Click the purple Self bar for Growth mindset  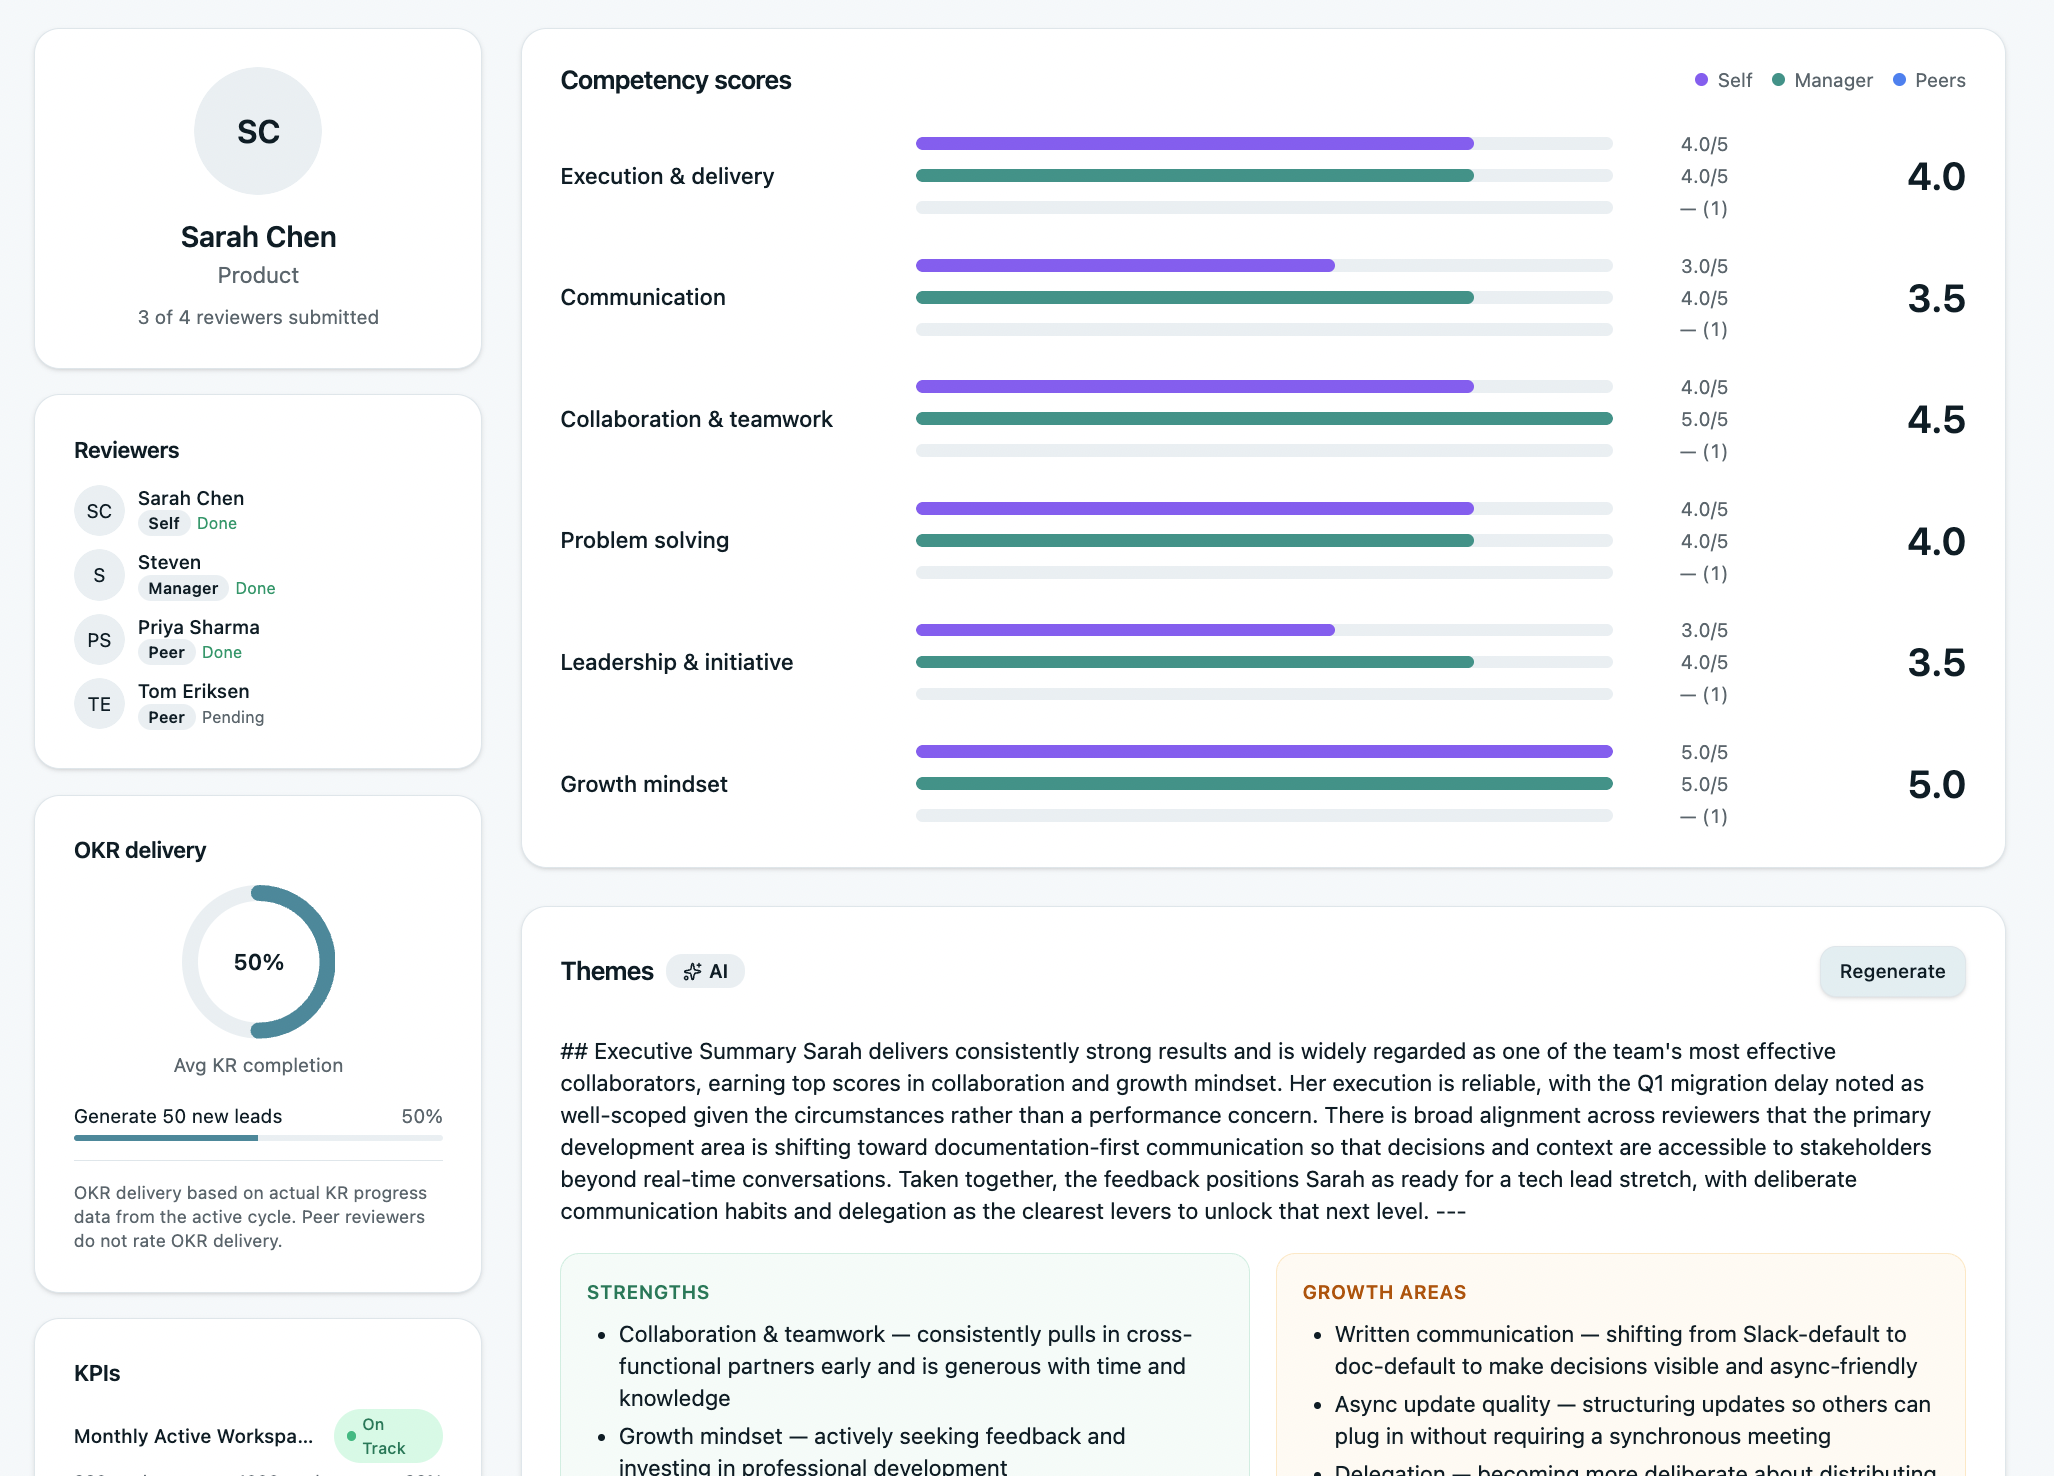[1264, 752]
